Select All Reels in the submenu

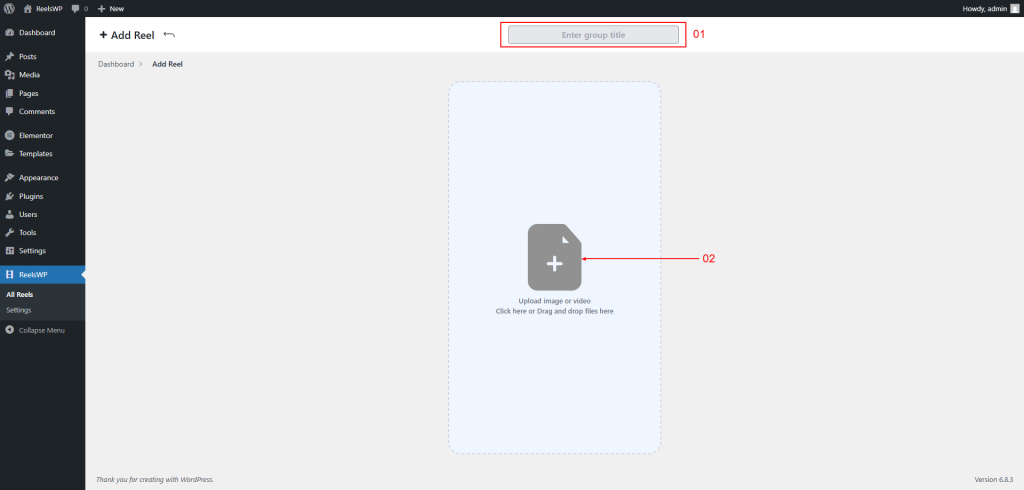point(20,295)
